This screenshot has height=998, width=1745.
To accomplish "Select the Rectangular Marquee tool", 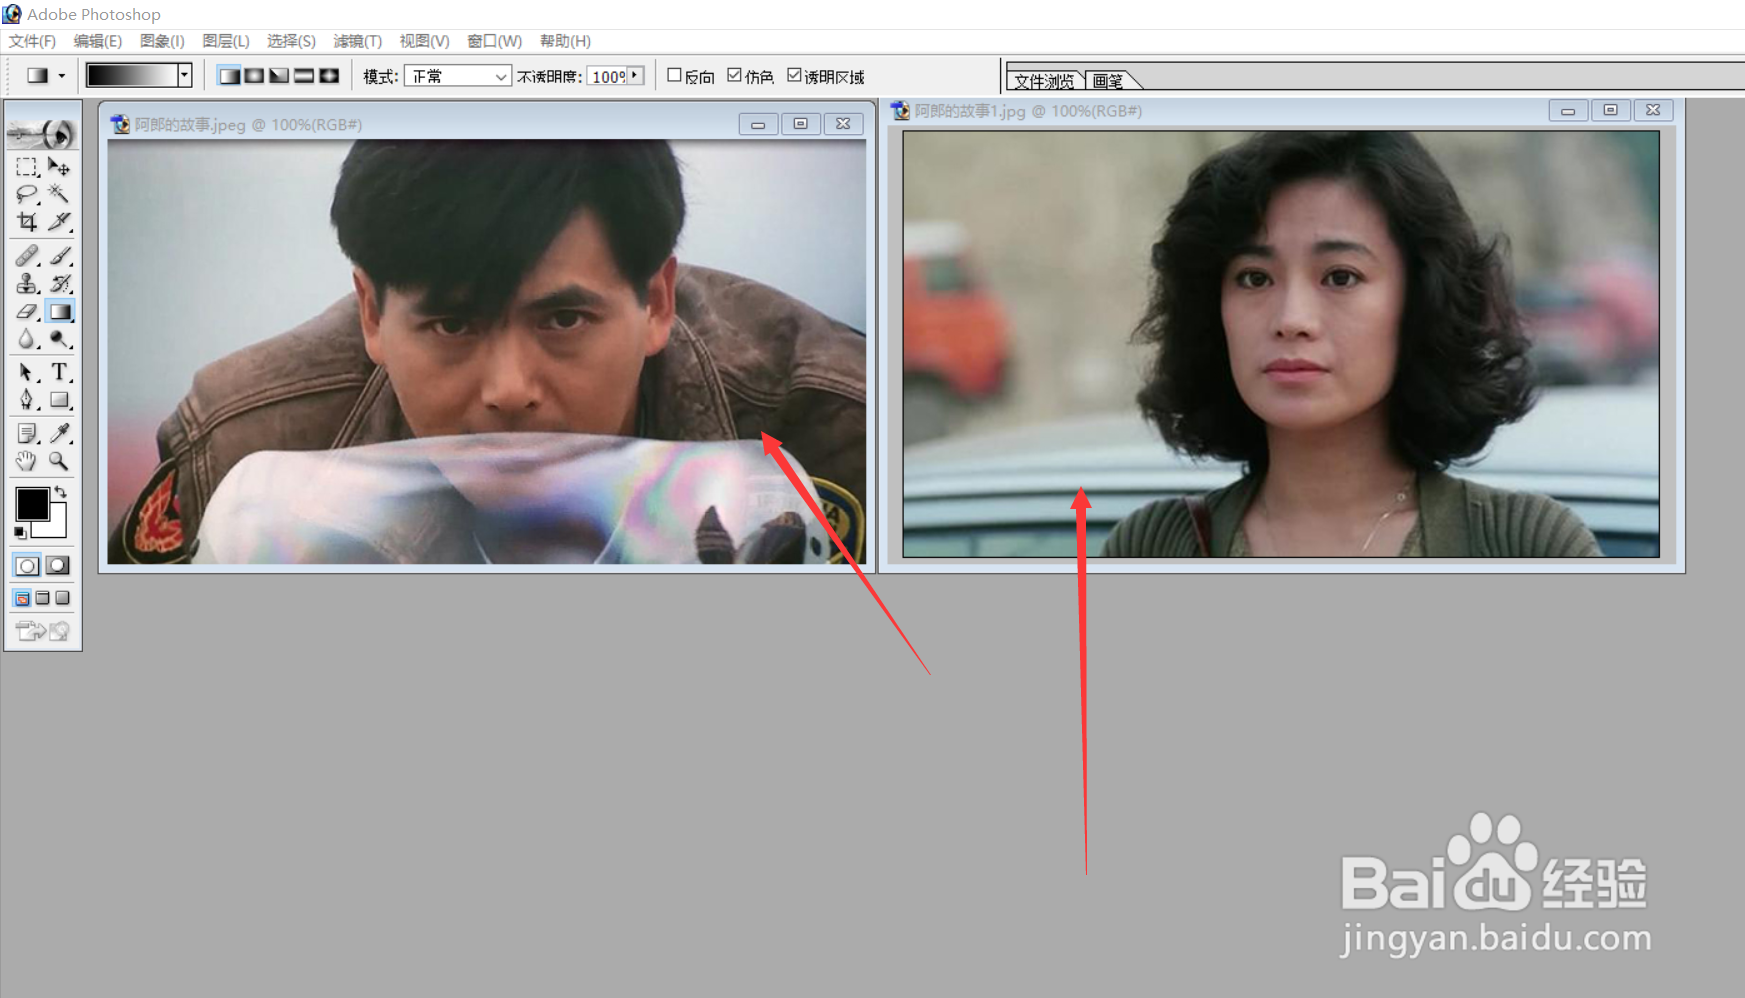I will [x=27, y=167].
